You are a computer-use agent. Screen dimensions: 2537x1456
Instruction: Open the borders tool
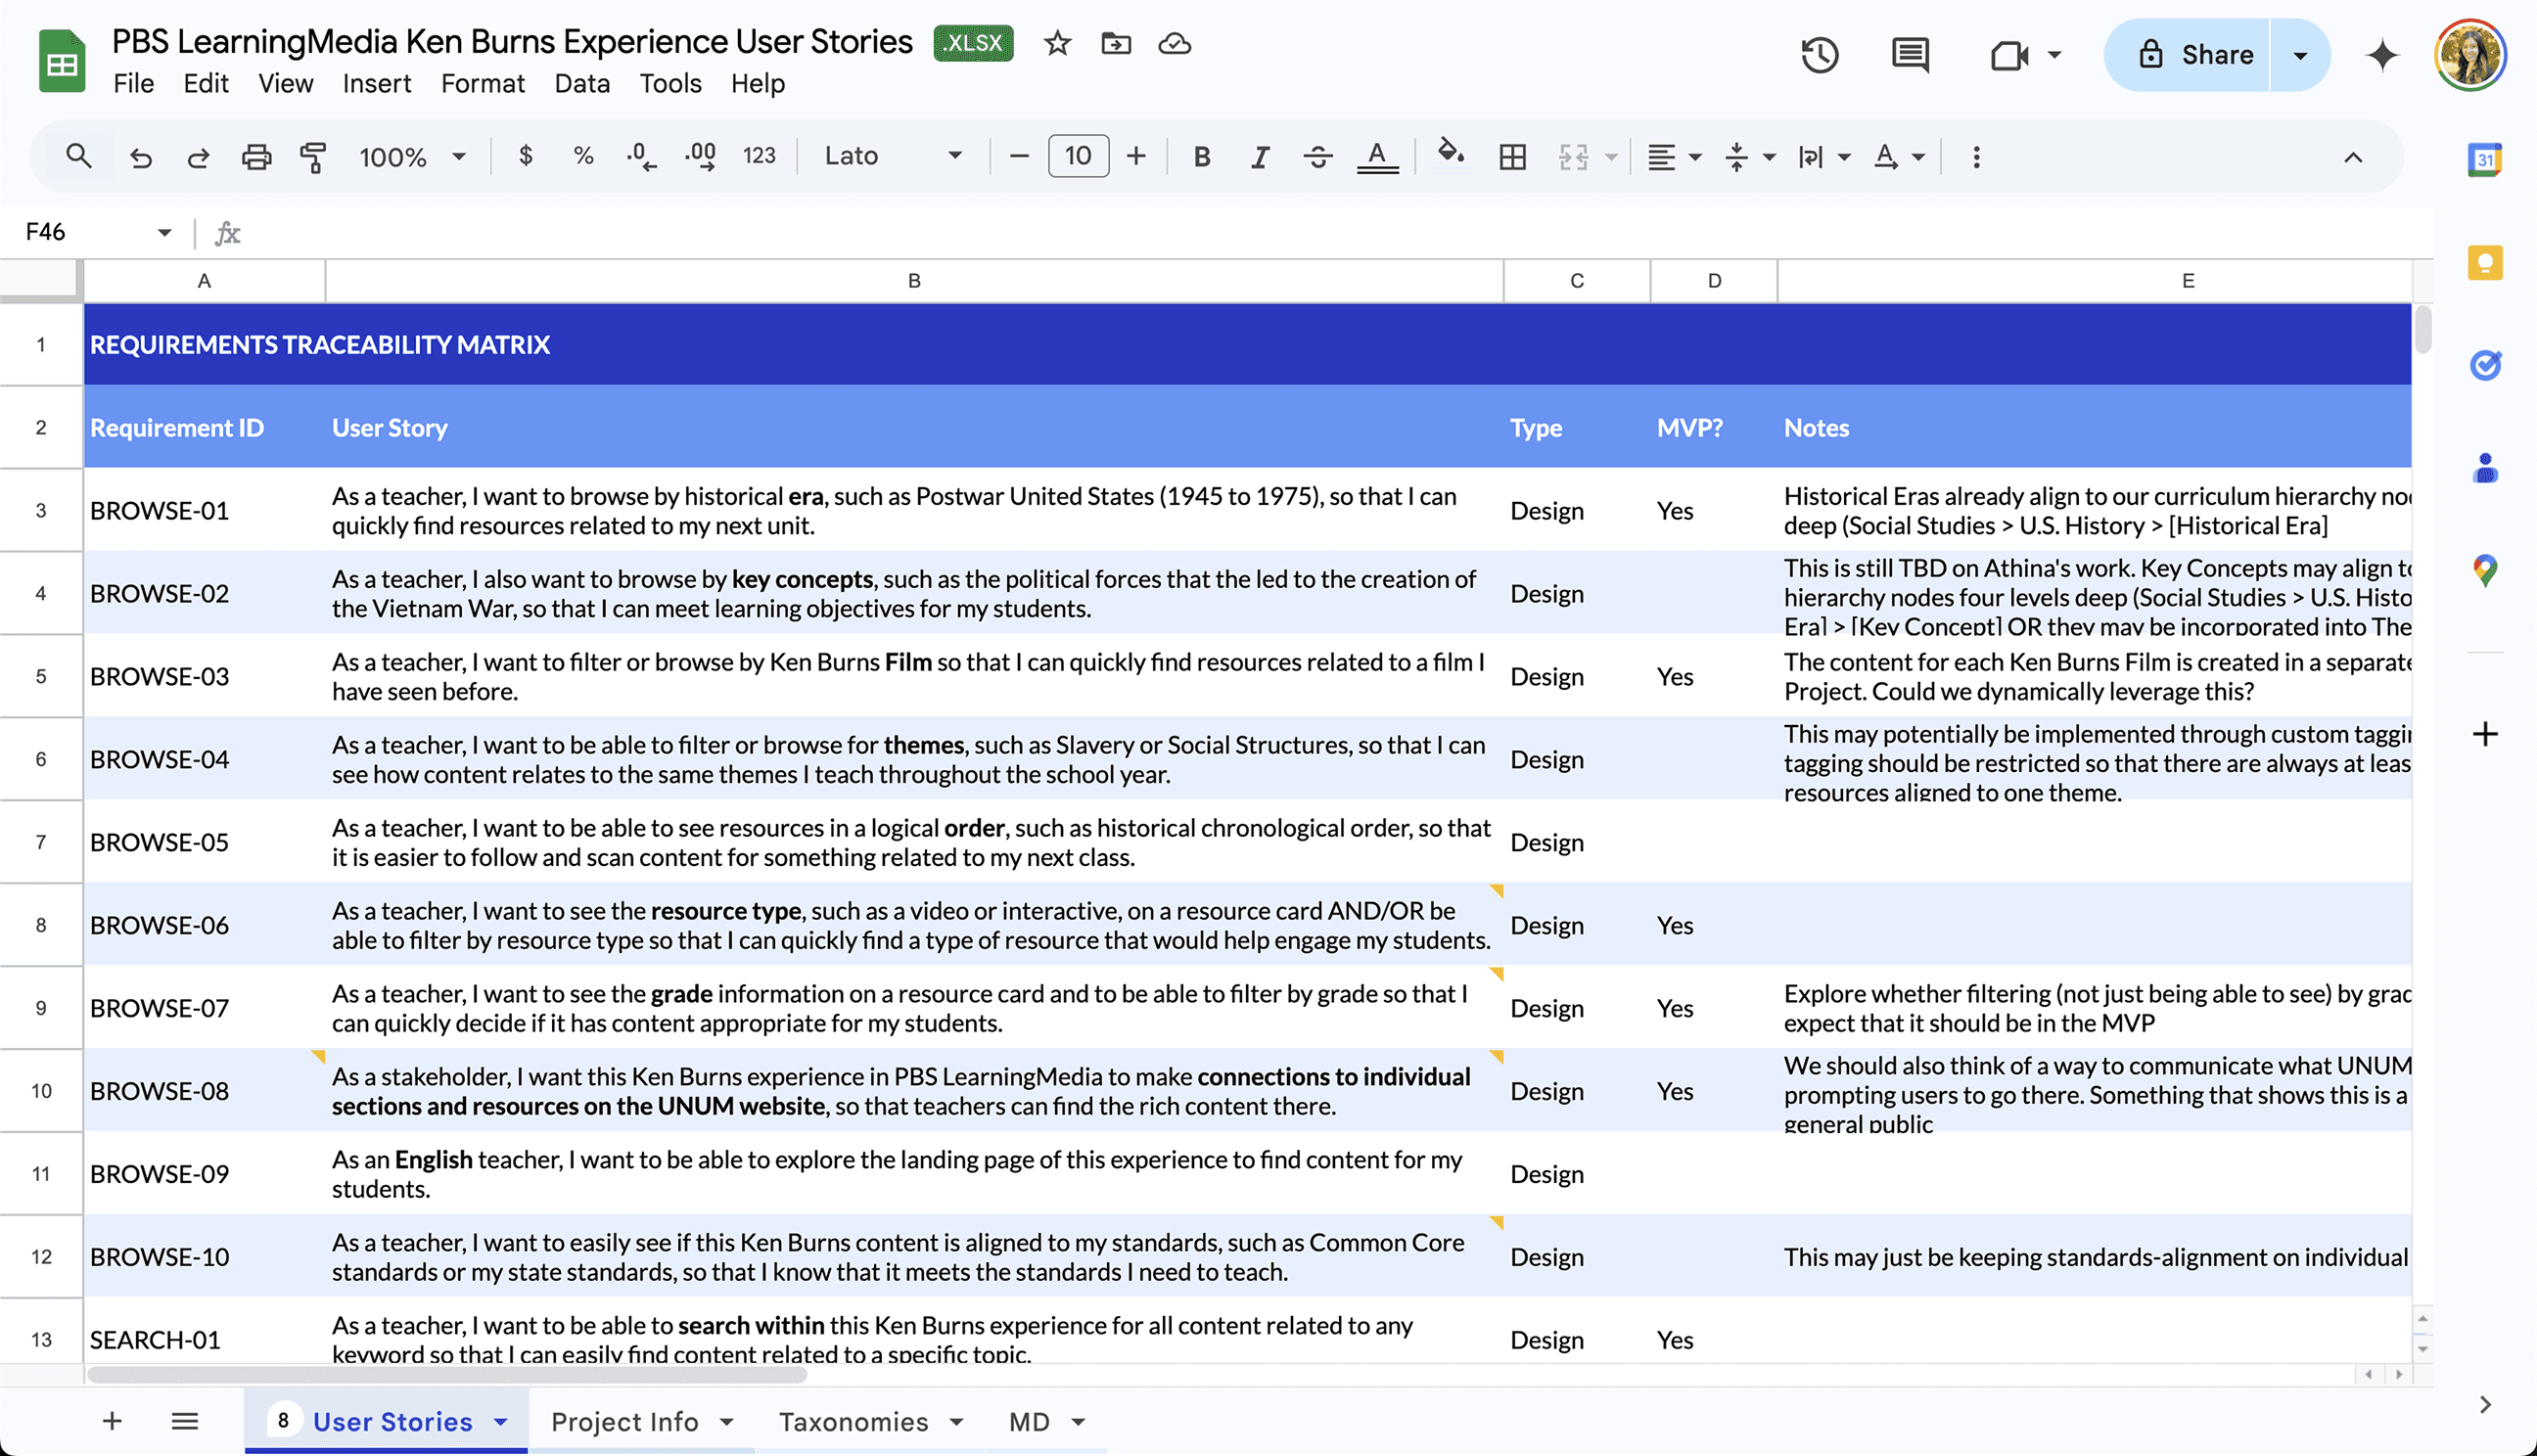coord(1512,157)
